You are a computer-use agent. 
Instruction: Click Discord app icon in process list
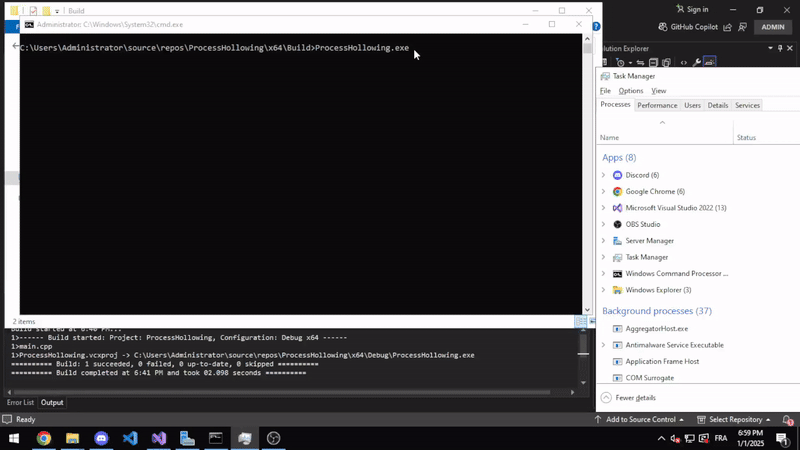[617, 175]
